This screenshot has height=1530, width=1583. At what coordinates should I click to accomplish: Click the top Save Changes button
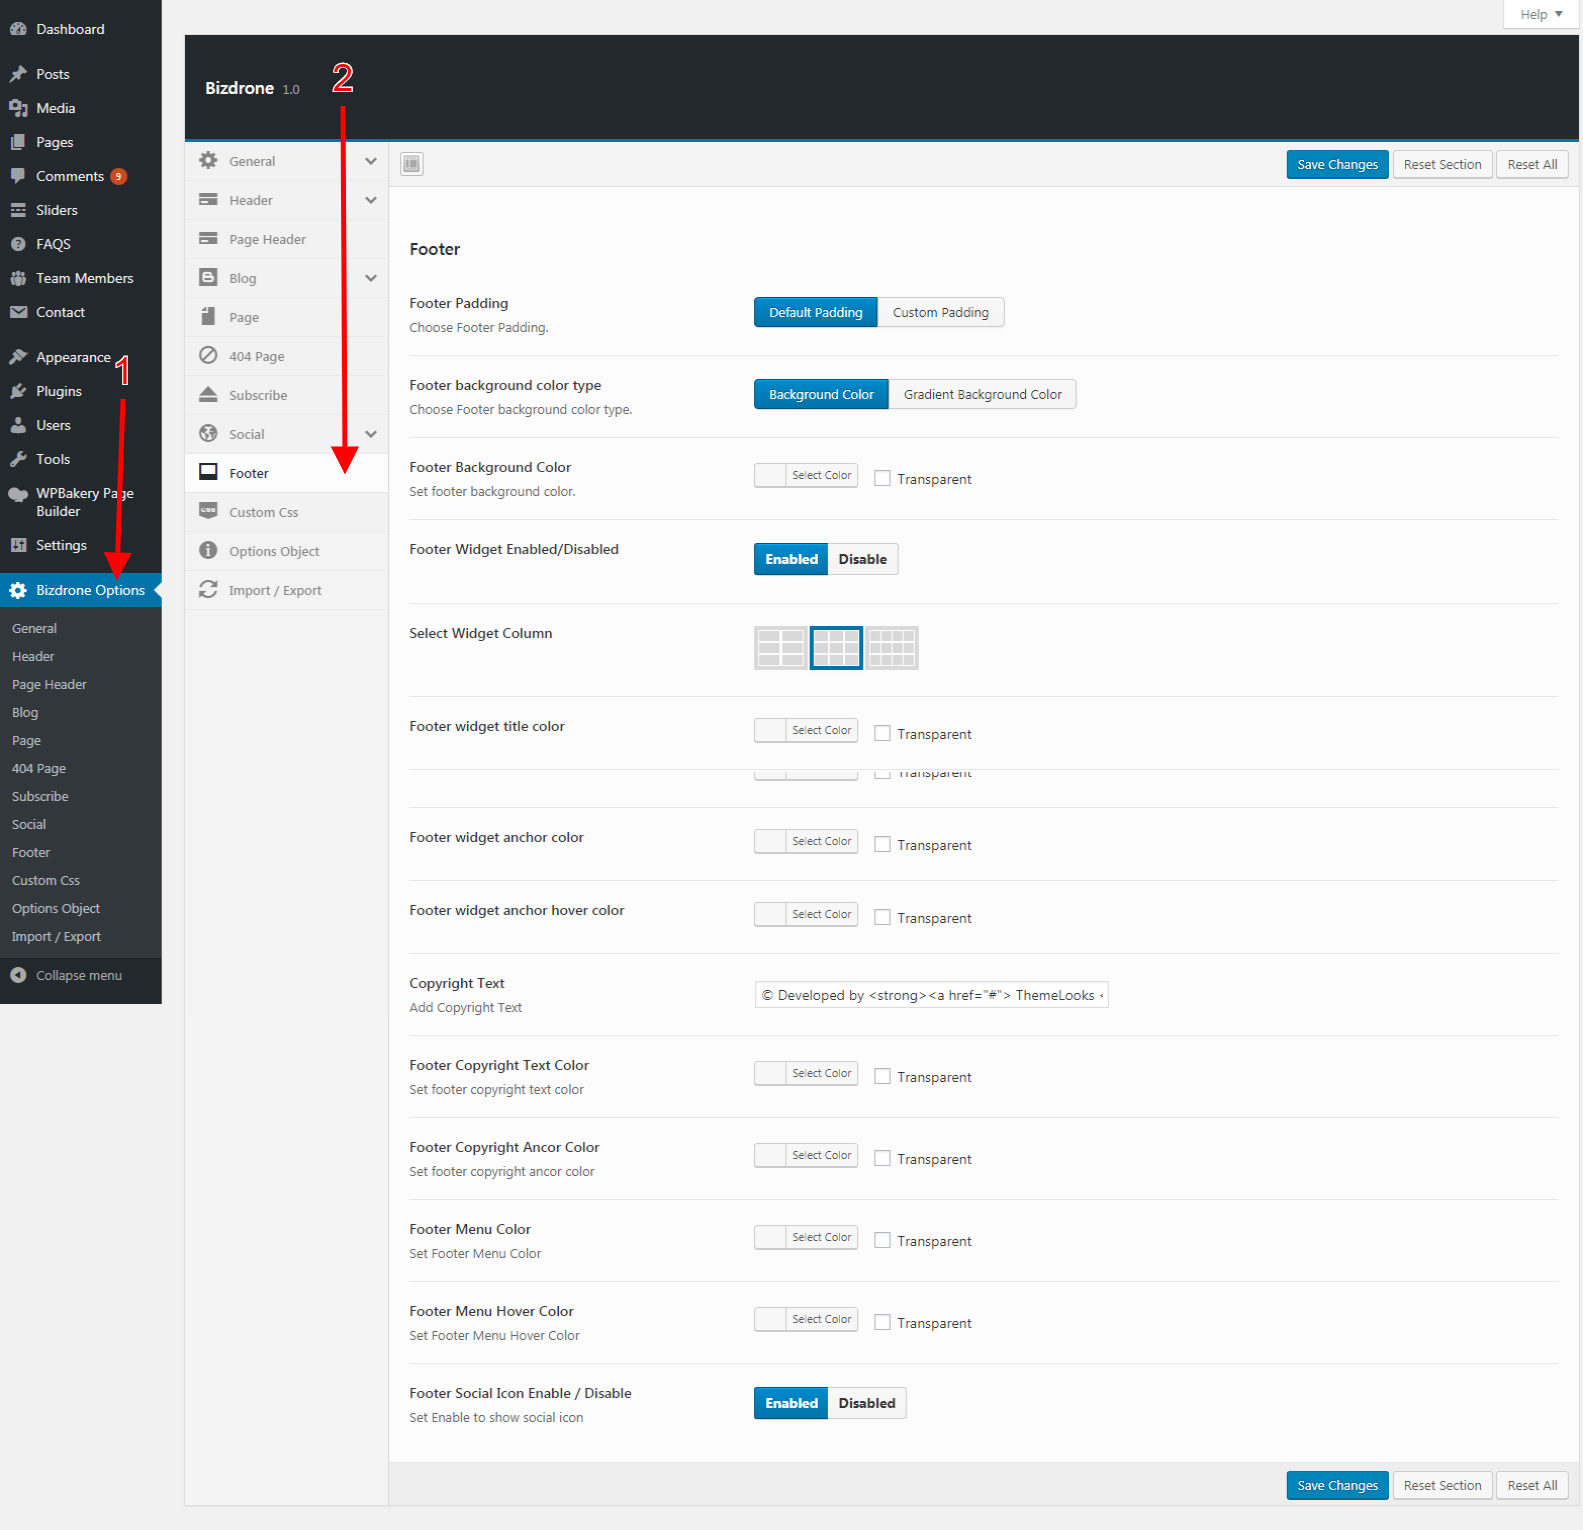click(1337, 164)
